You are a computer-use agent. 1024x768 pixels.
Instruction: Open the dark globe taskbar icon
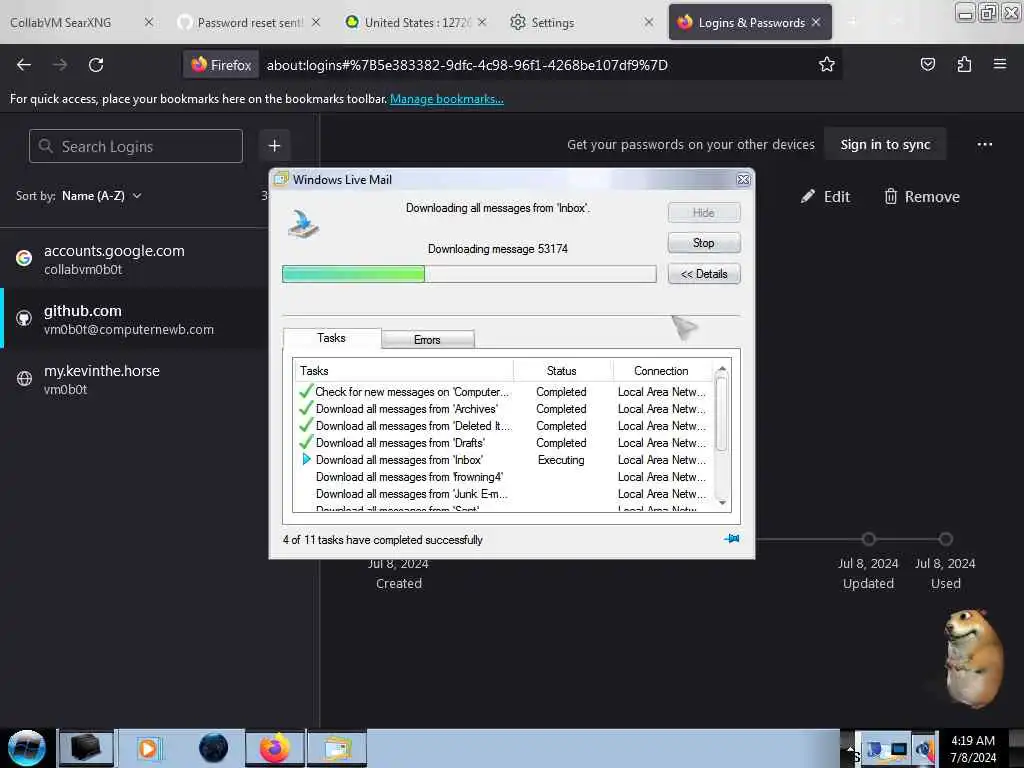[x=214, y=748]
